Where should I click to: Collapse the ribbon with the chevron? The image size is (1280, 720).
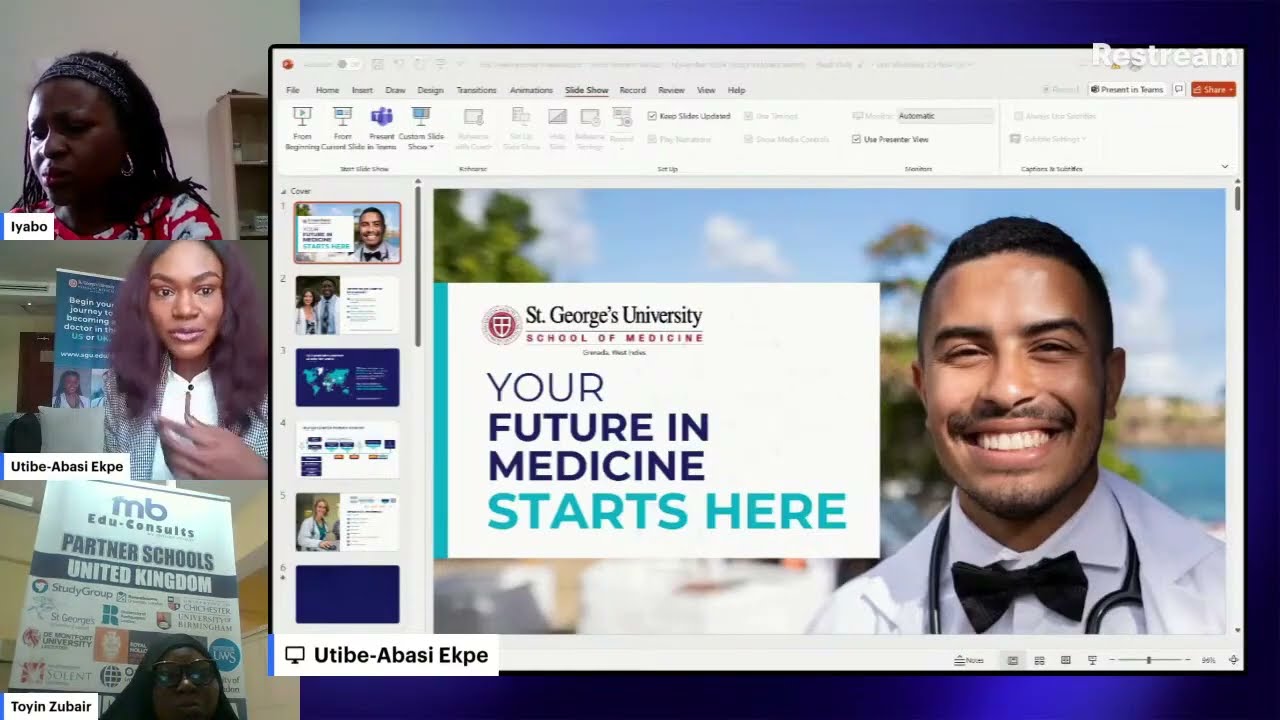1225,166
